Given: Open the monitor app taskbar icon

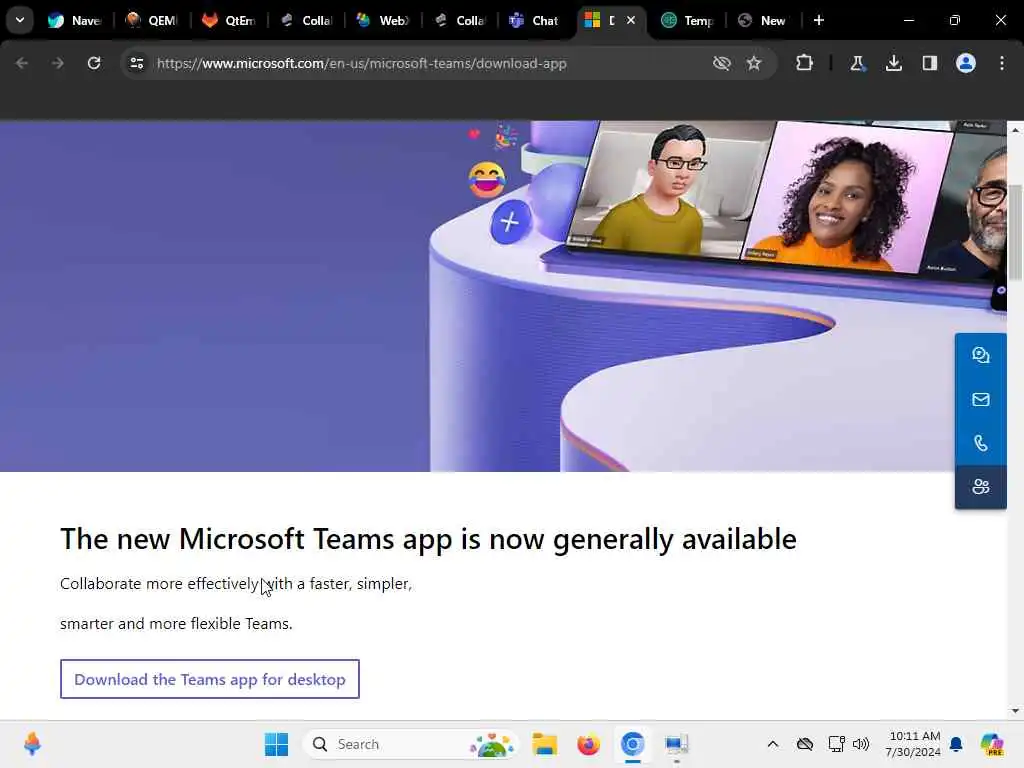Looking at the screenshot, I should tap(677, 744).
